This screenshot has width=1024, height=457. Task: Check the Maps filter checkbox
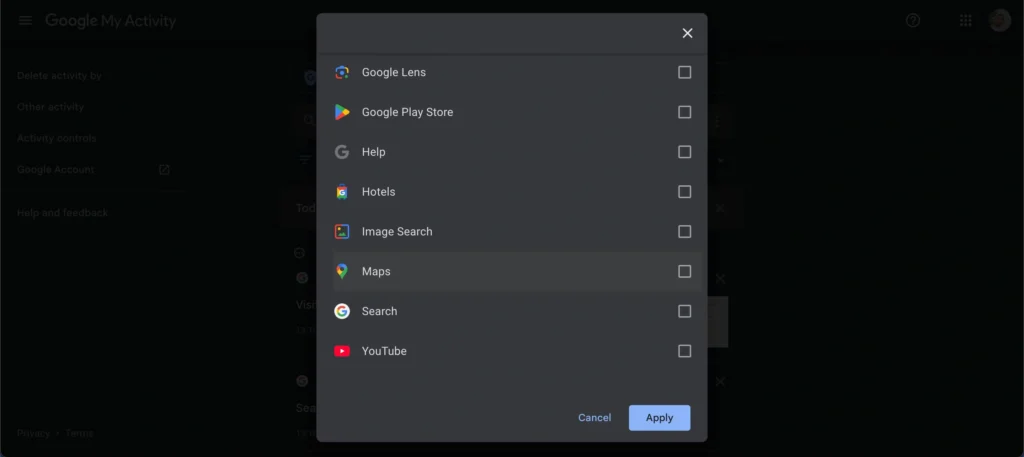[684, 271]
